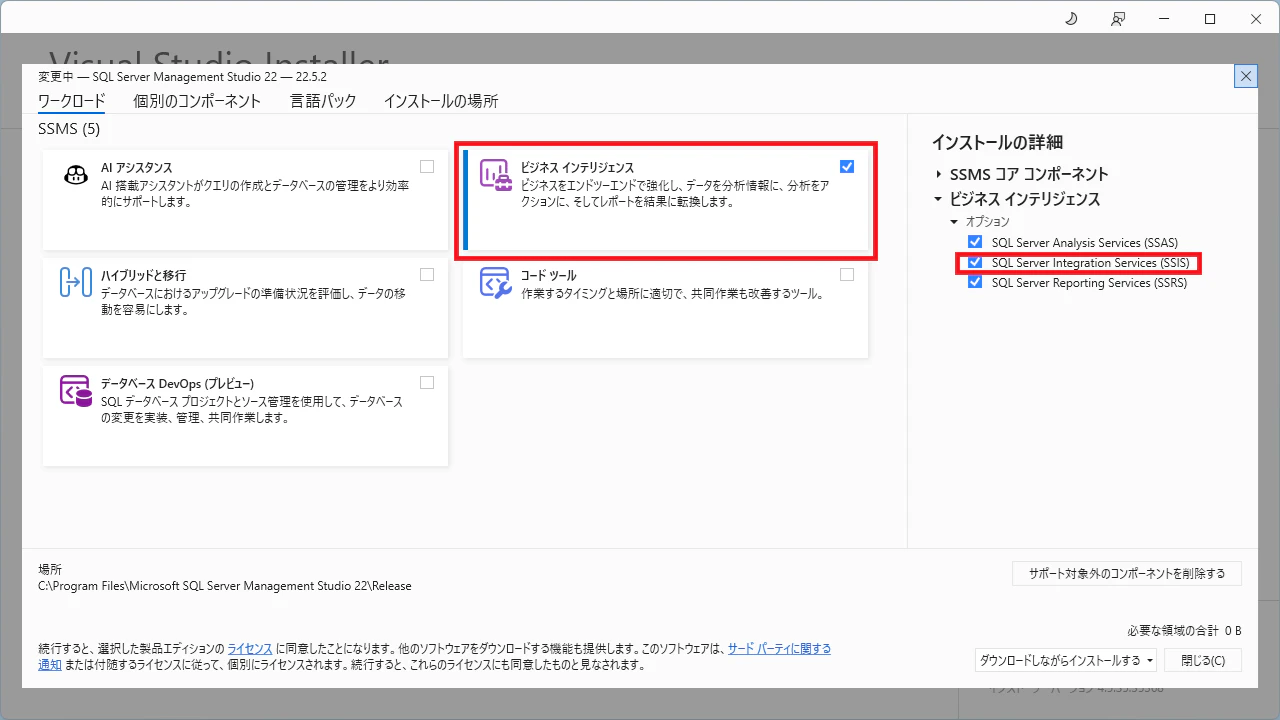Click the dialog title 変更中 — SQL Server Management Studio
Screen dimensions: 1280x720
(182, 77)
